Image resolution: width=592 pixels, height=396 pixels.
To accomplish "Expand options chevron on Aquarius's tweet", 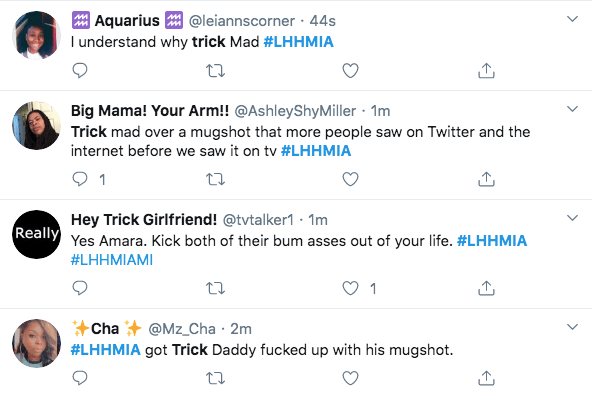I will pyautogui.click(x=573, y=19).
